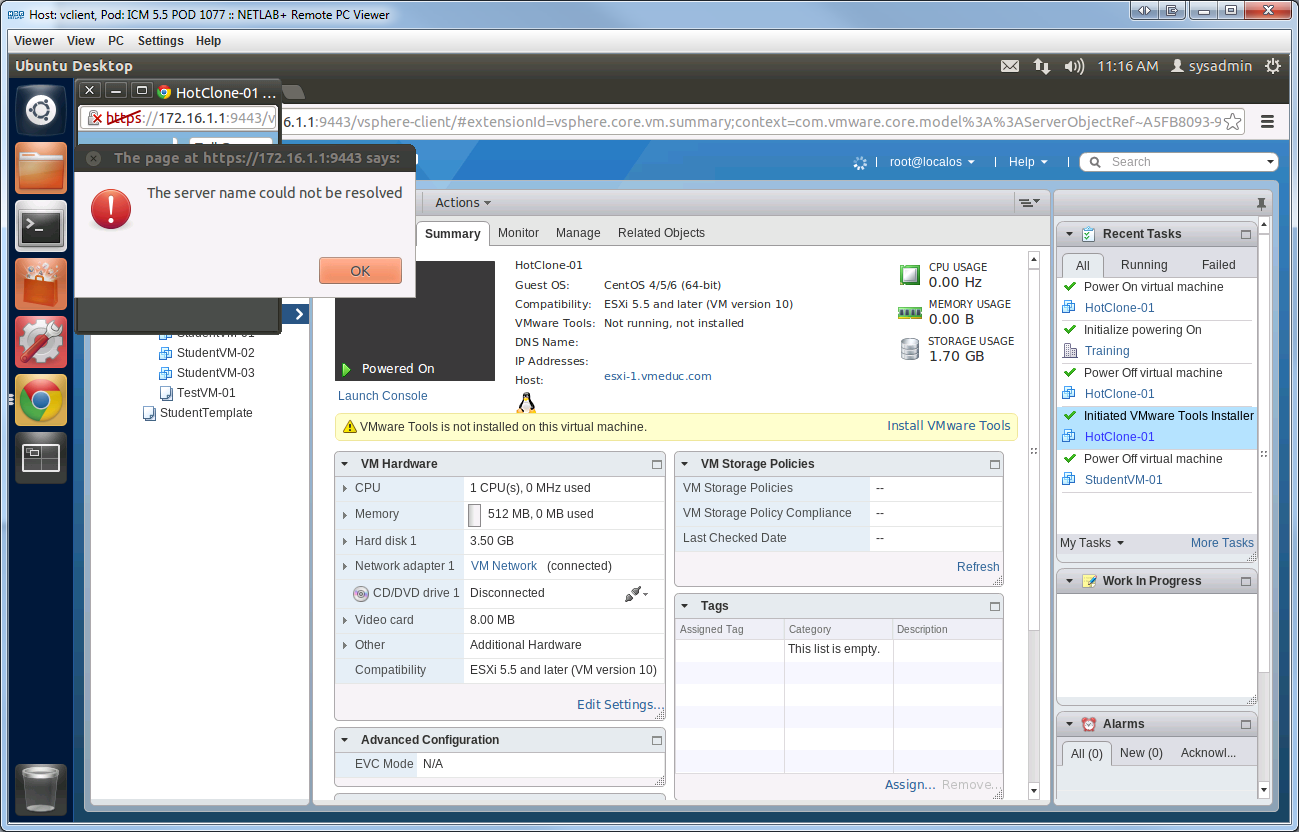Open mail indicator in top panel
Screen dimensions: 1299x832
tap(1010, 66)
